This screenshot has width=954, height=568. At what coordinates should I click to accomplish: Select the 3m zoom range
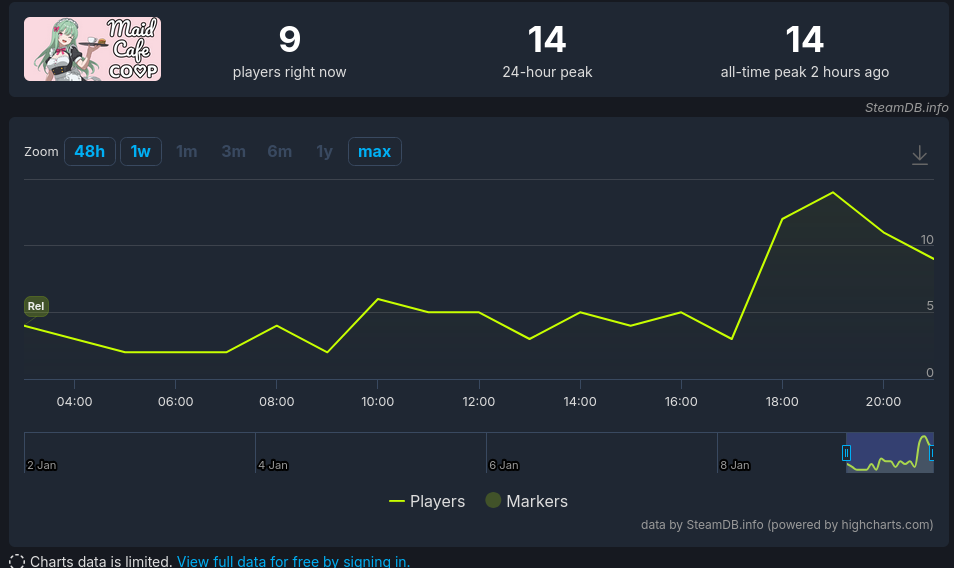(x=234, y=151)
